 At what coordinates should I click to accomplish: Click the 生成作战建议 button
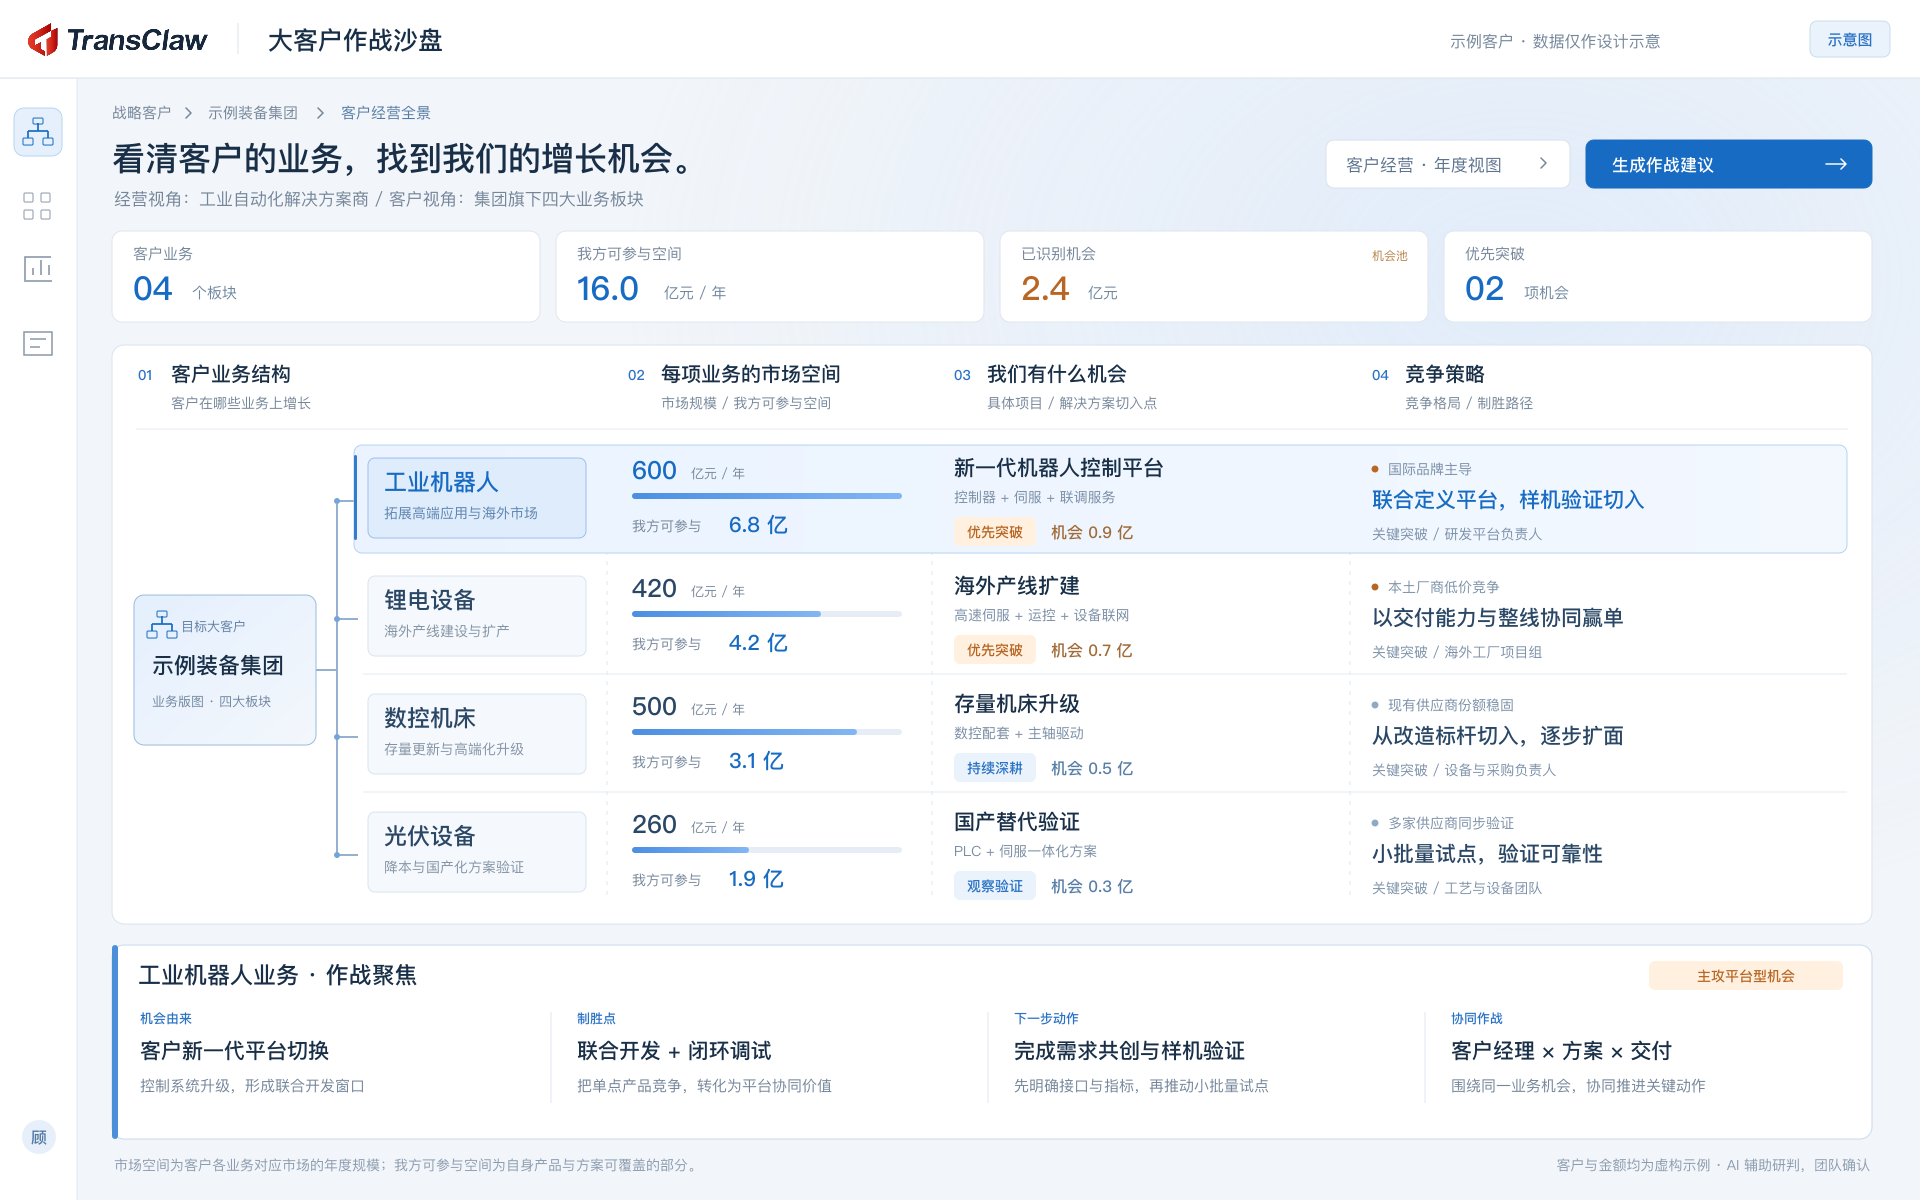[x=1728, y=164]
